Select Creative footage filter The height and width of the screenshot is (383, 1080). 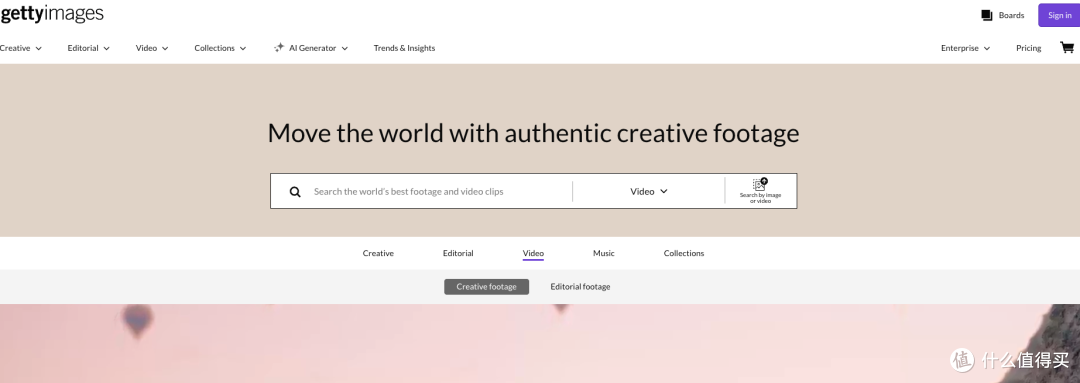(486, 287)
